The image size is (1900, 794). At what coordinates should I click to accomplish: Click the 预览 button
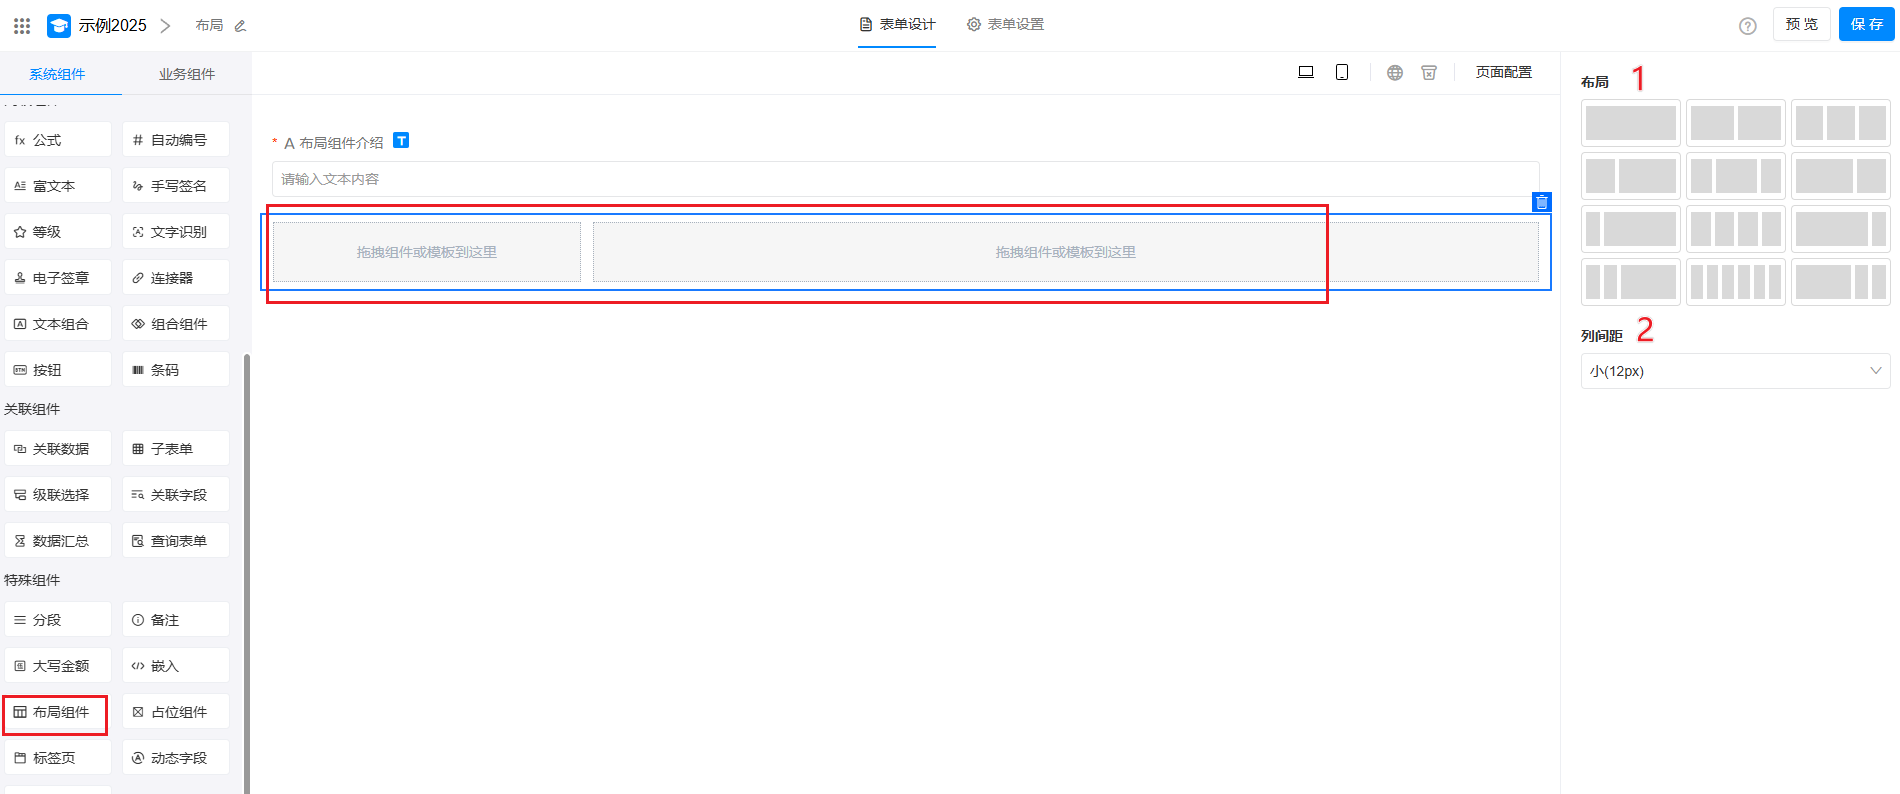pyautogui.click(x=1801, y=24)
